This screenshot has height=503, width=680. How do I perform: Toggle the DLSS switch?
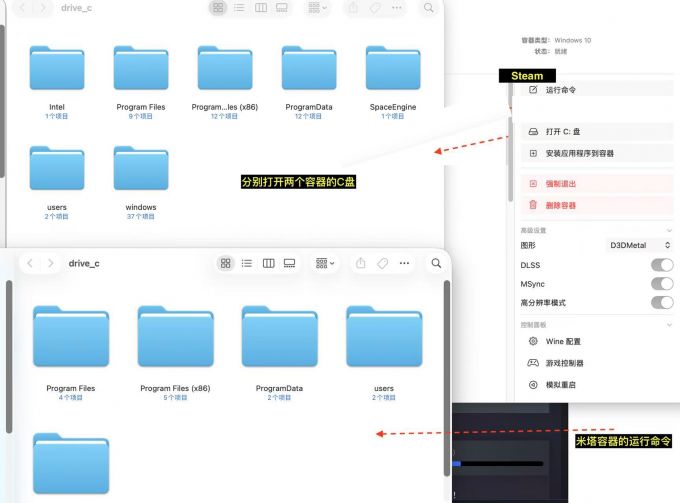[x=662, y=265]
